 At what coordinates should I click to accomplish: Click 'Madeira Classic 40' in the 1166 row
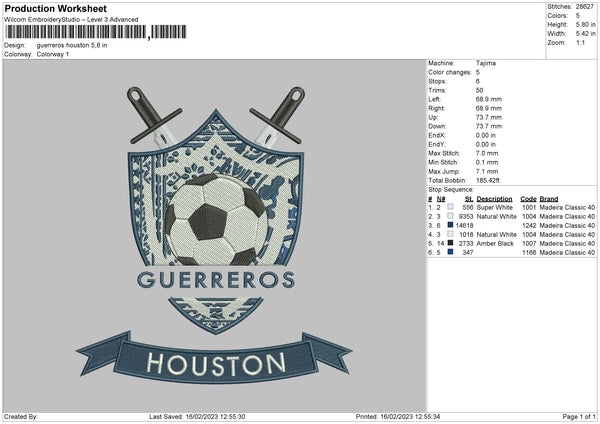(x=567, y=253)
